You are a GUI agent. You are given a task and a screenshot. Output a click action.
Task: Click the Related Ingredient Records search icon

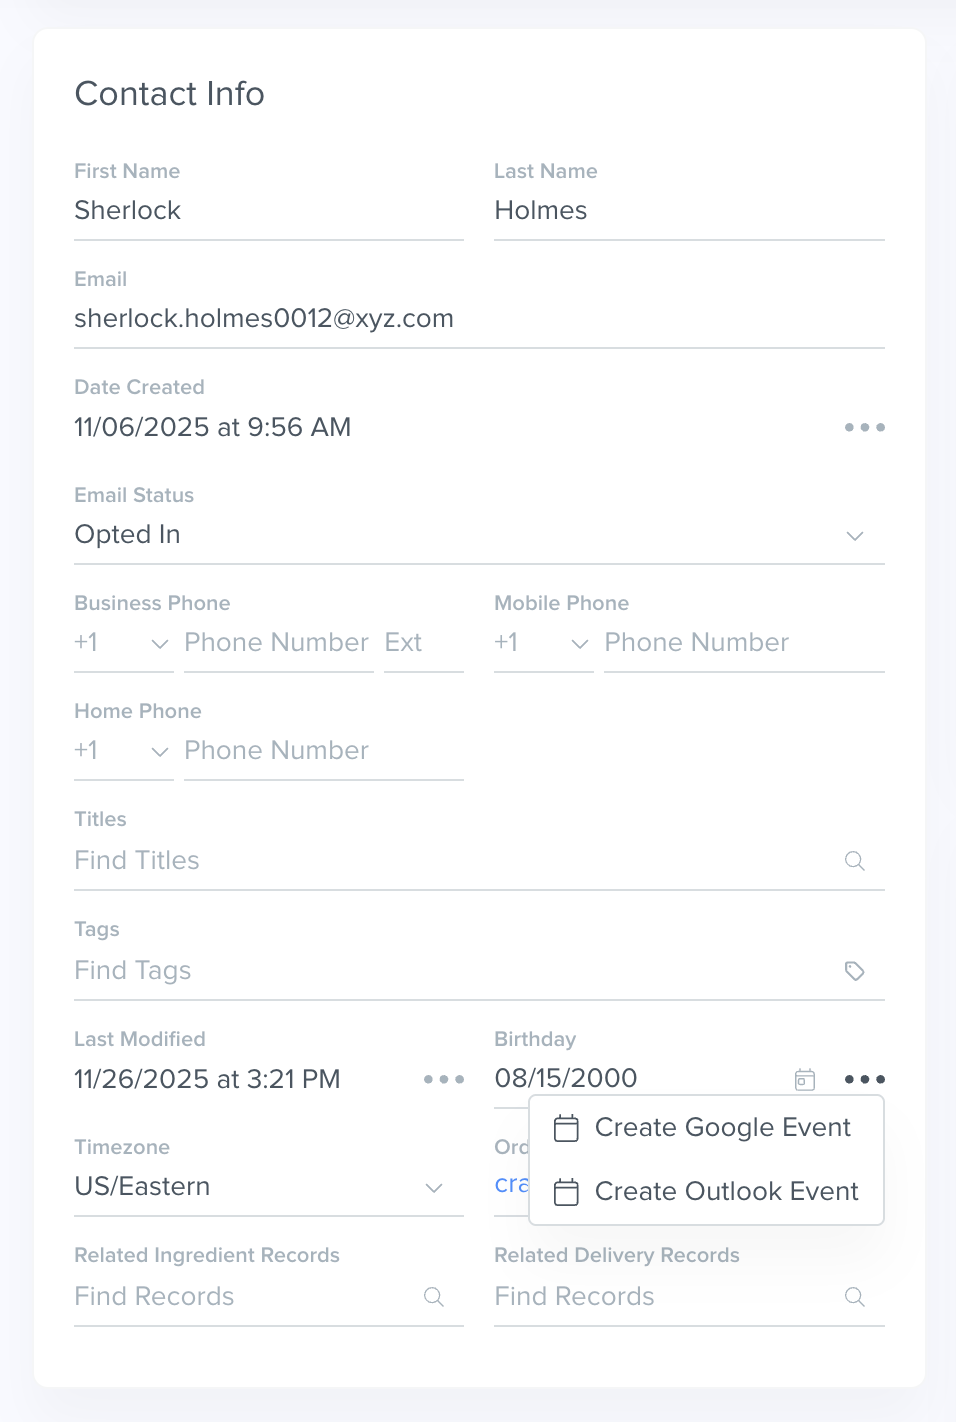[x=434, y=1297]
